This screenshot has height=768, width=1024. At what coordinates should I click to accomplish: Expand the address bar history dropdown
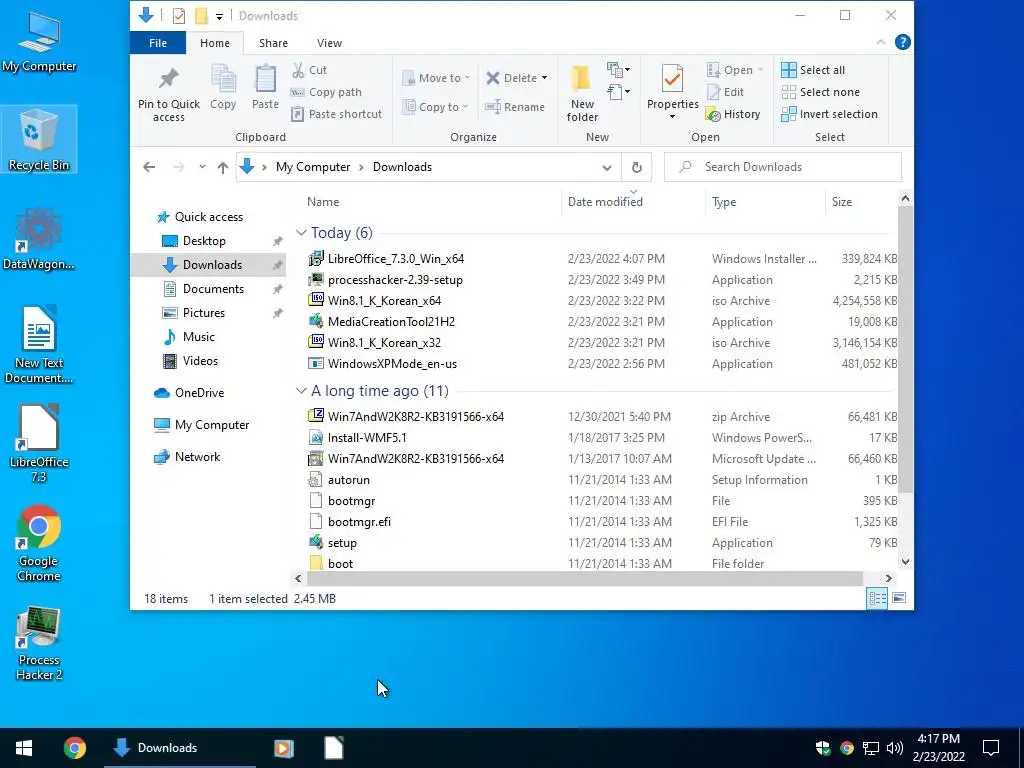point(607,167)
